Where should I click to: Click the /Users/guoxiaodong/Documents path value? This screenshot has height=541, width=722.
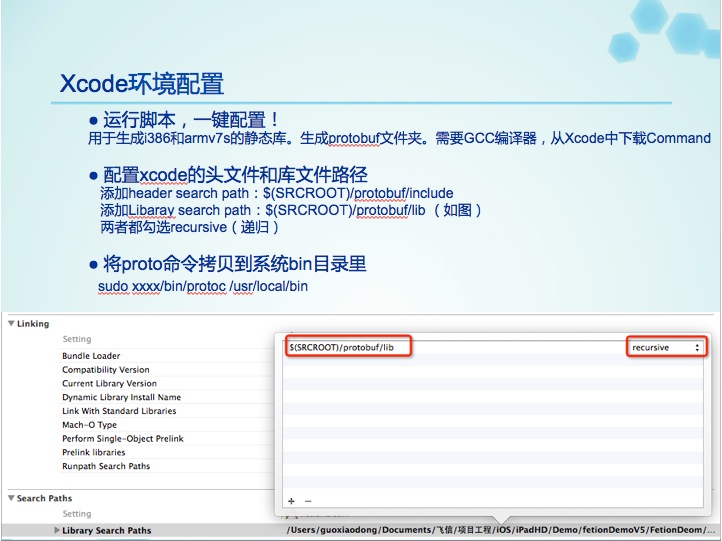[501, 530]
